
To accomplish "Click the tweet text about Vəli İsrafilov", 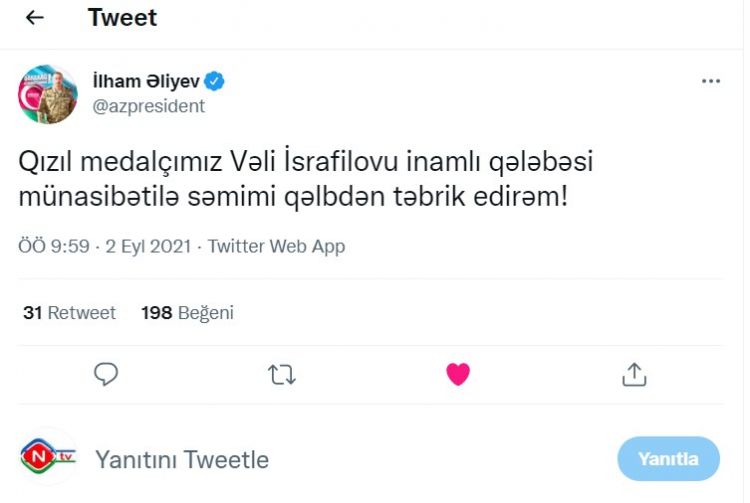I will pyautogui.click(x=300, y=178).
